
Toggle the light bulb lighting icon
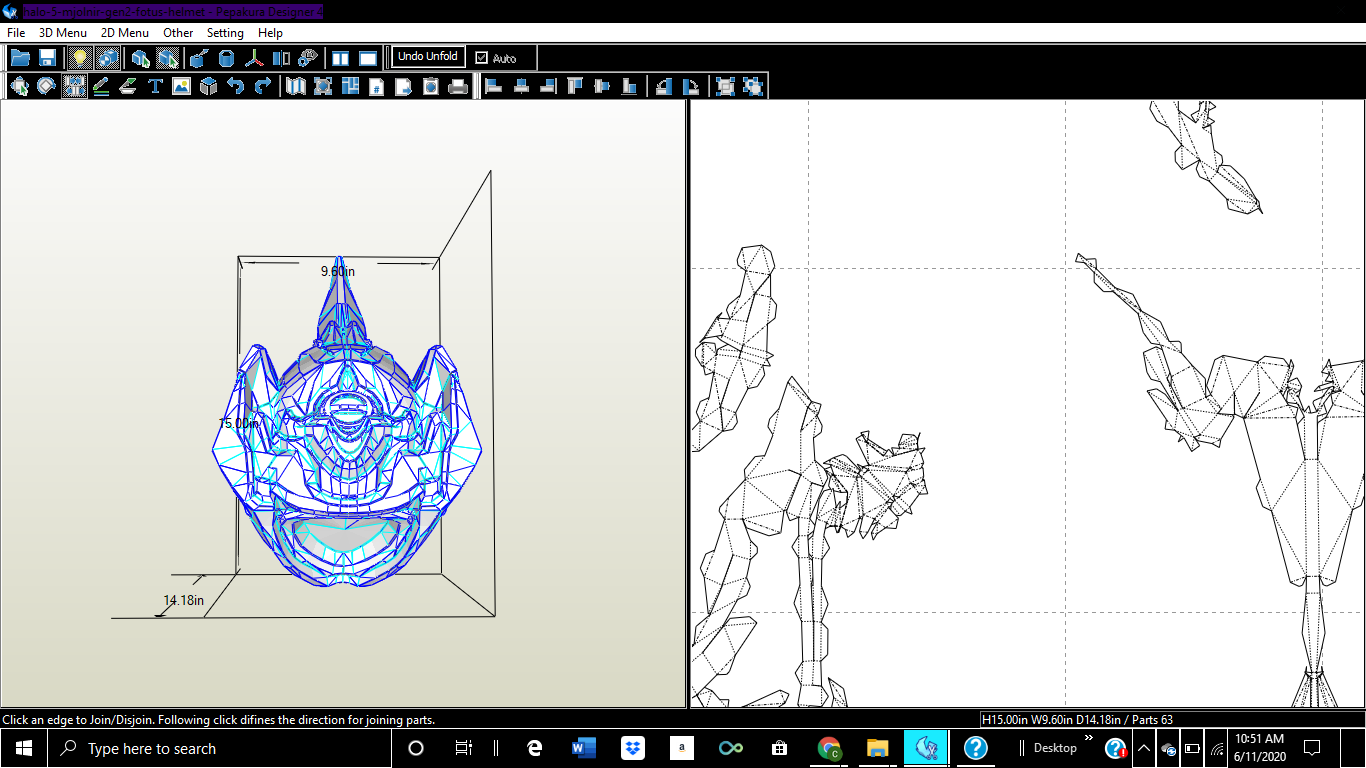pos(79,58)
